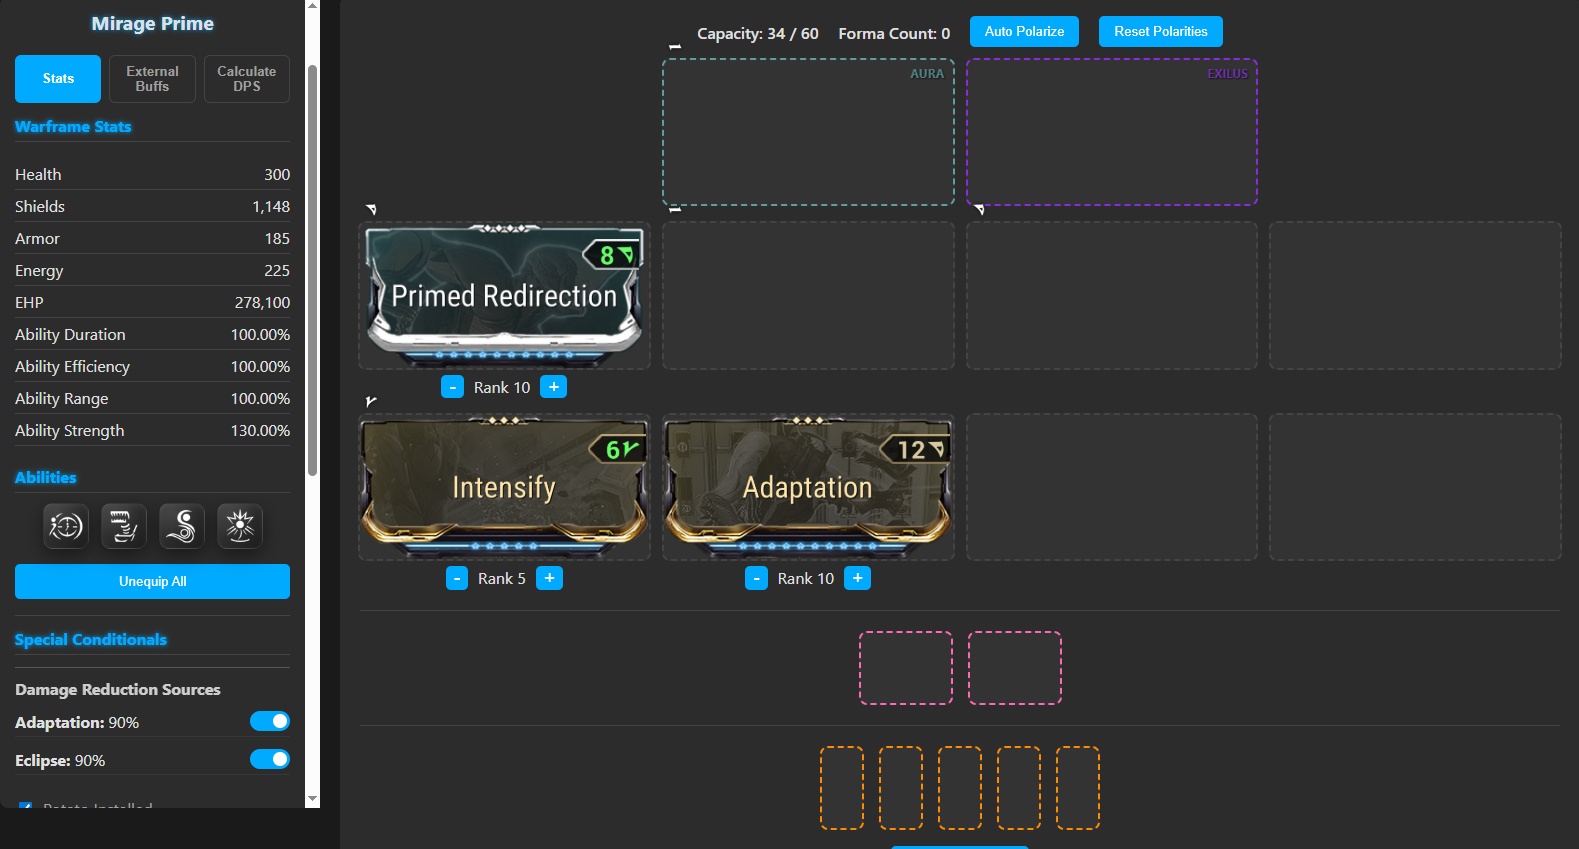
Task: Click the Health value 300
Action: pos(277,175)
